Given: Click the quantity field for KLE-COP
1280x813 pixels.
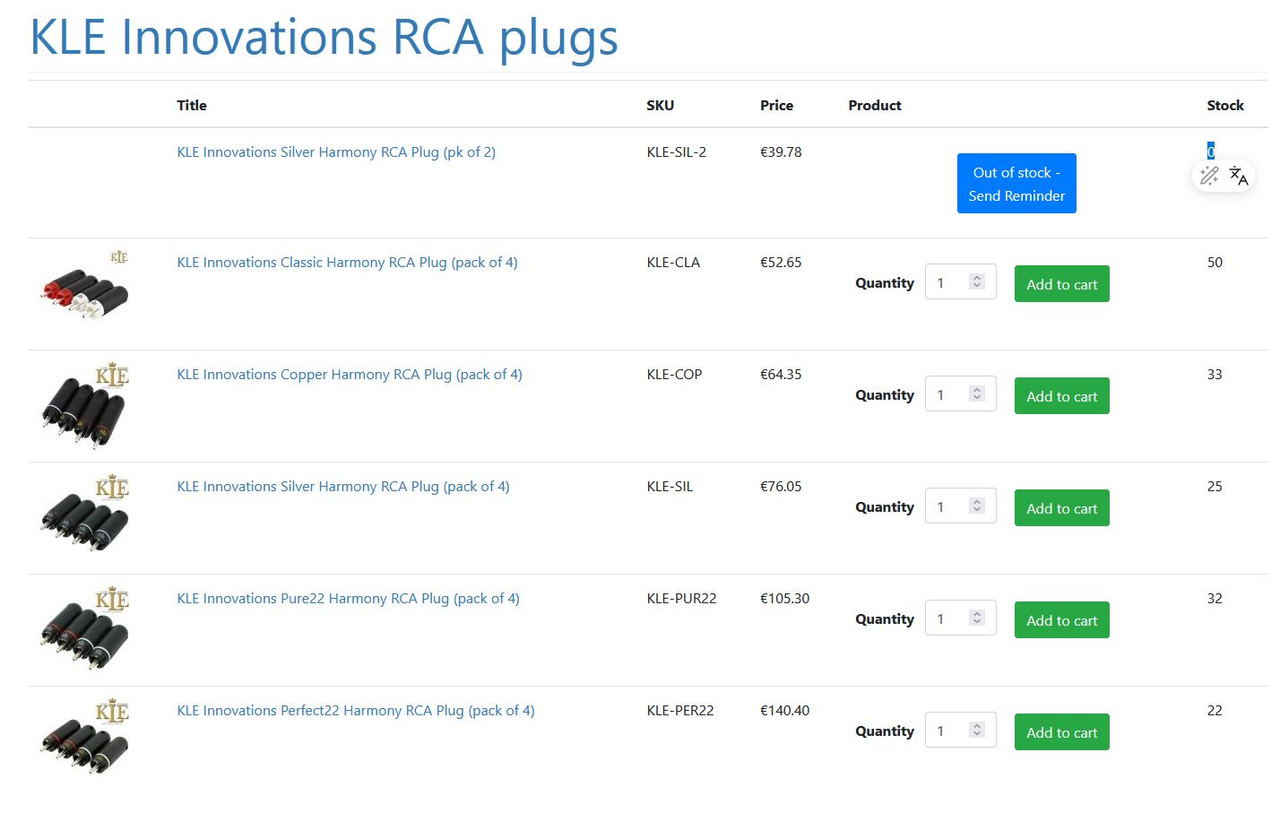Looking at the screenshot, I should [x=960, y=394].
